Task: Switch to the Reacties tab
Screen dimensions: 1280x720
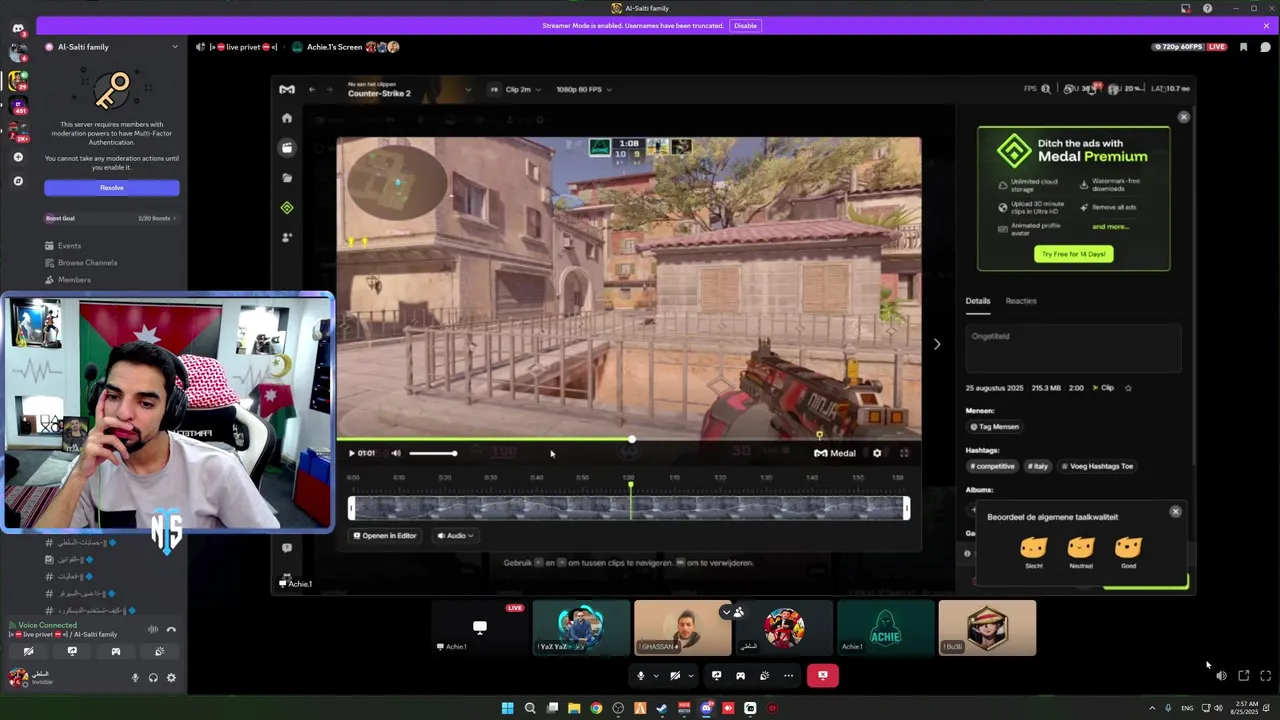Action: [x=1021, y=301]
